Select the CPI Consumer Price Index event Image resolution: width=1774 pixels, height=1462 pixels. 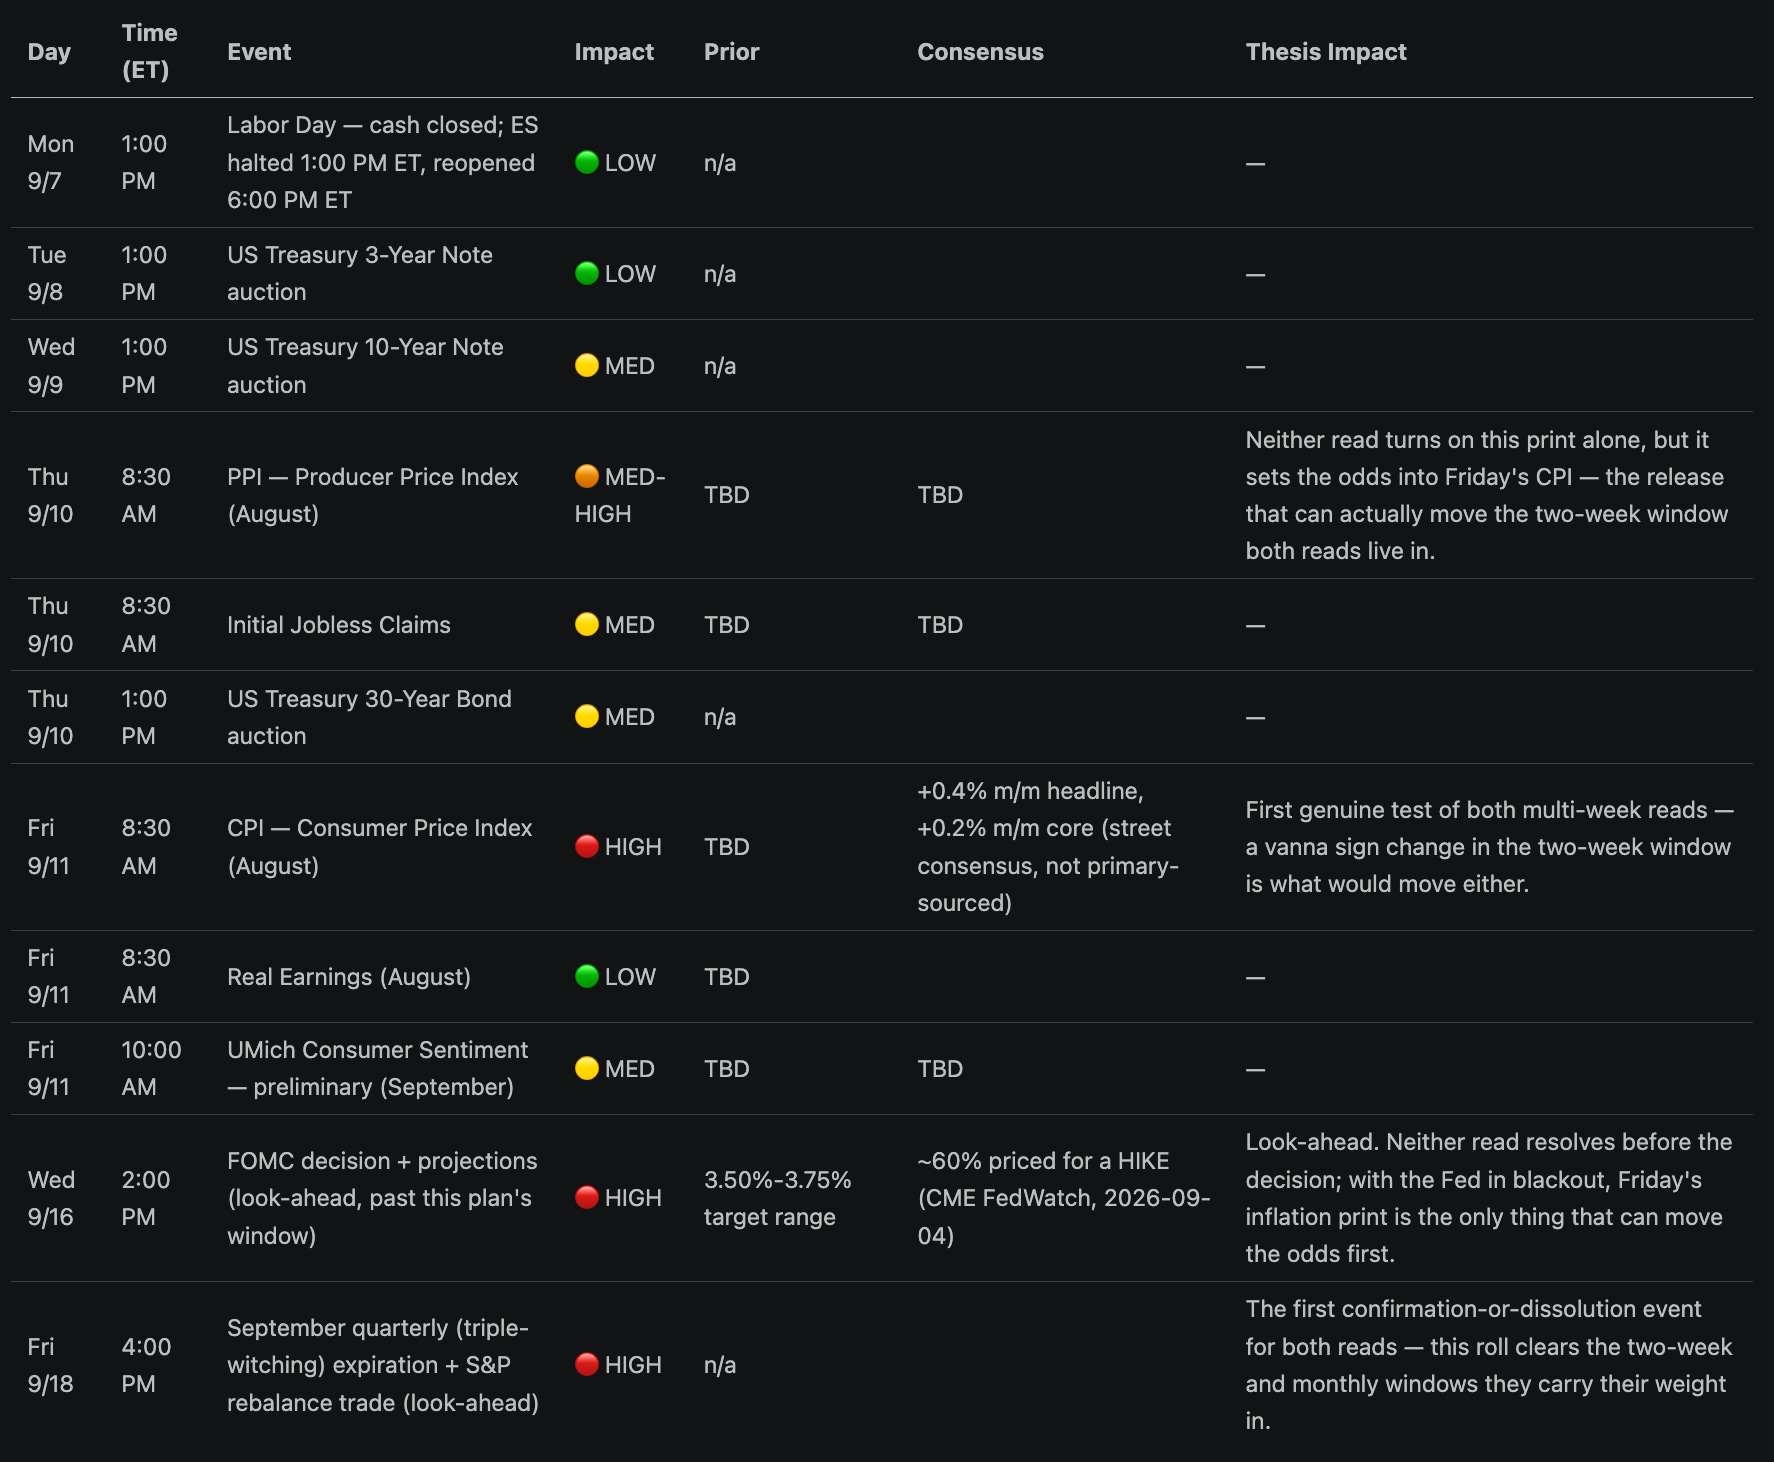click(380, 846)
